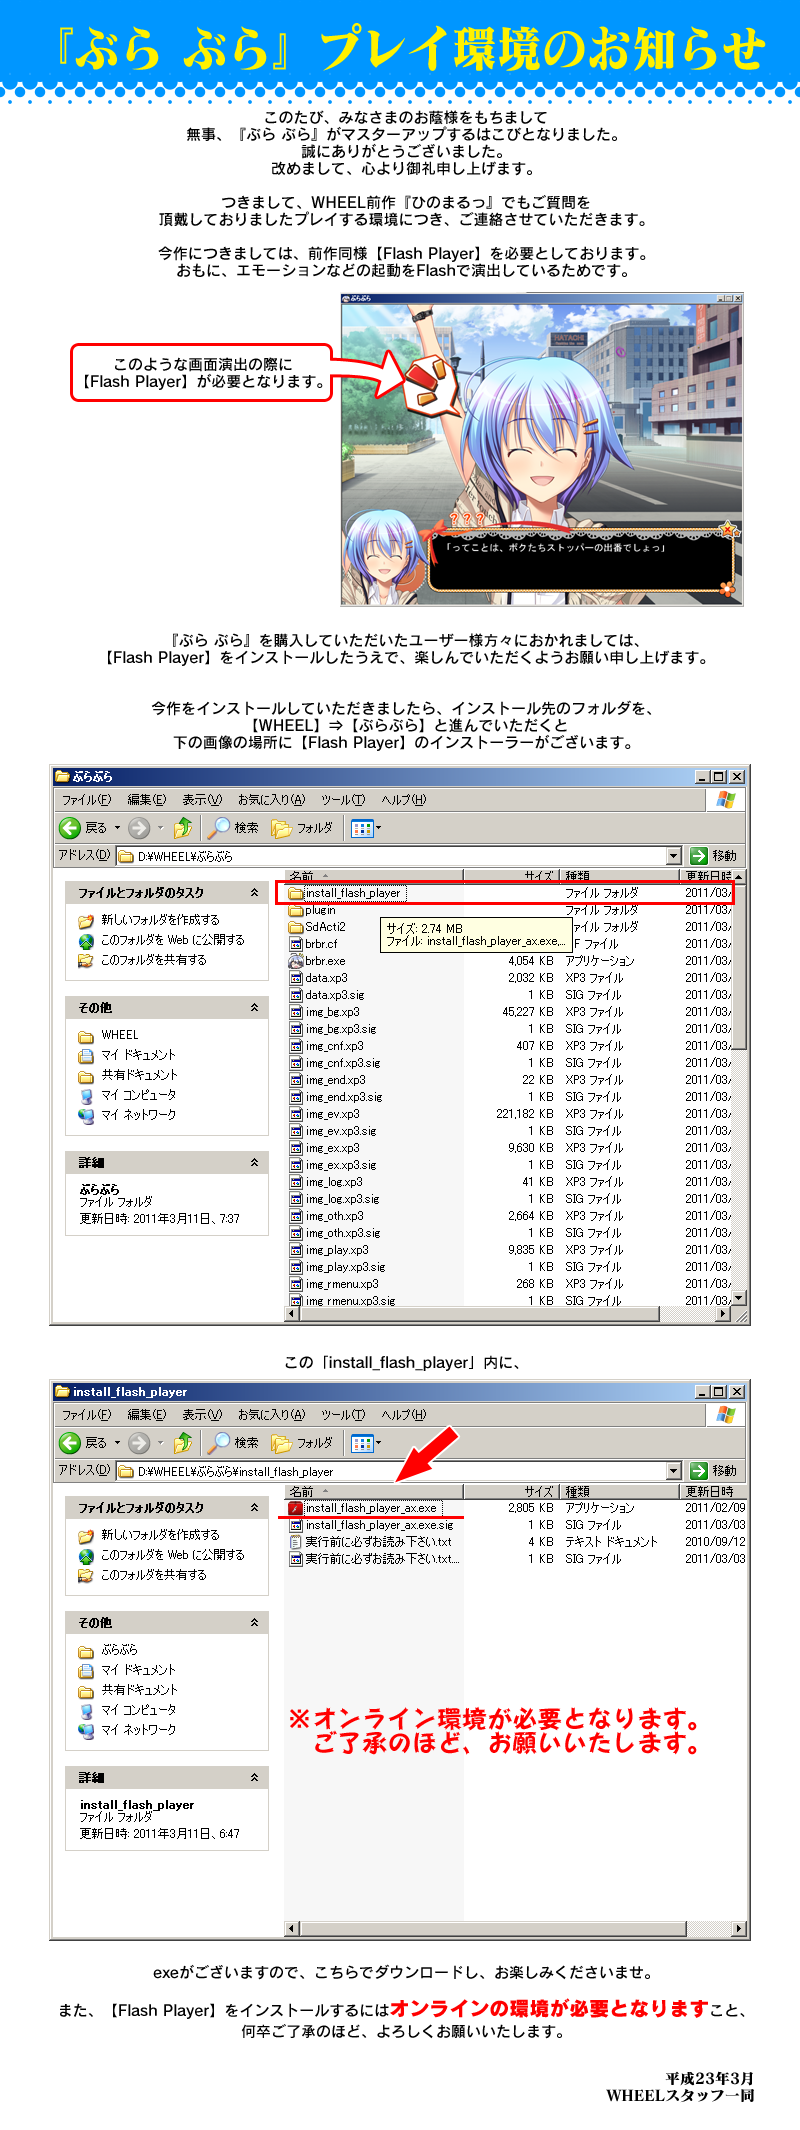The height and width of the screenshot is (2130, 800).
Task: Open WHEEL folder link in その他 panel
Action: [x=108, y=1034]
